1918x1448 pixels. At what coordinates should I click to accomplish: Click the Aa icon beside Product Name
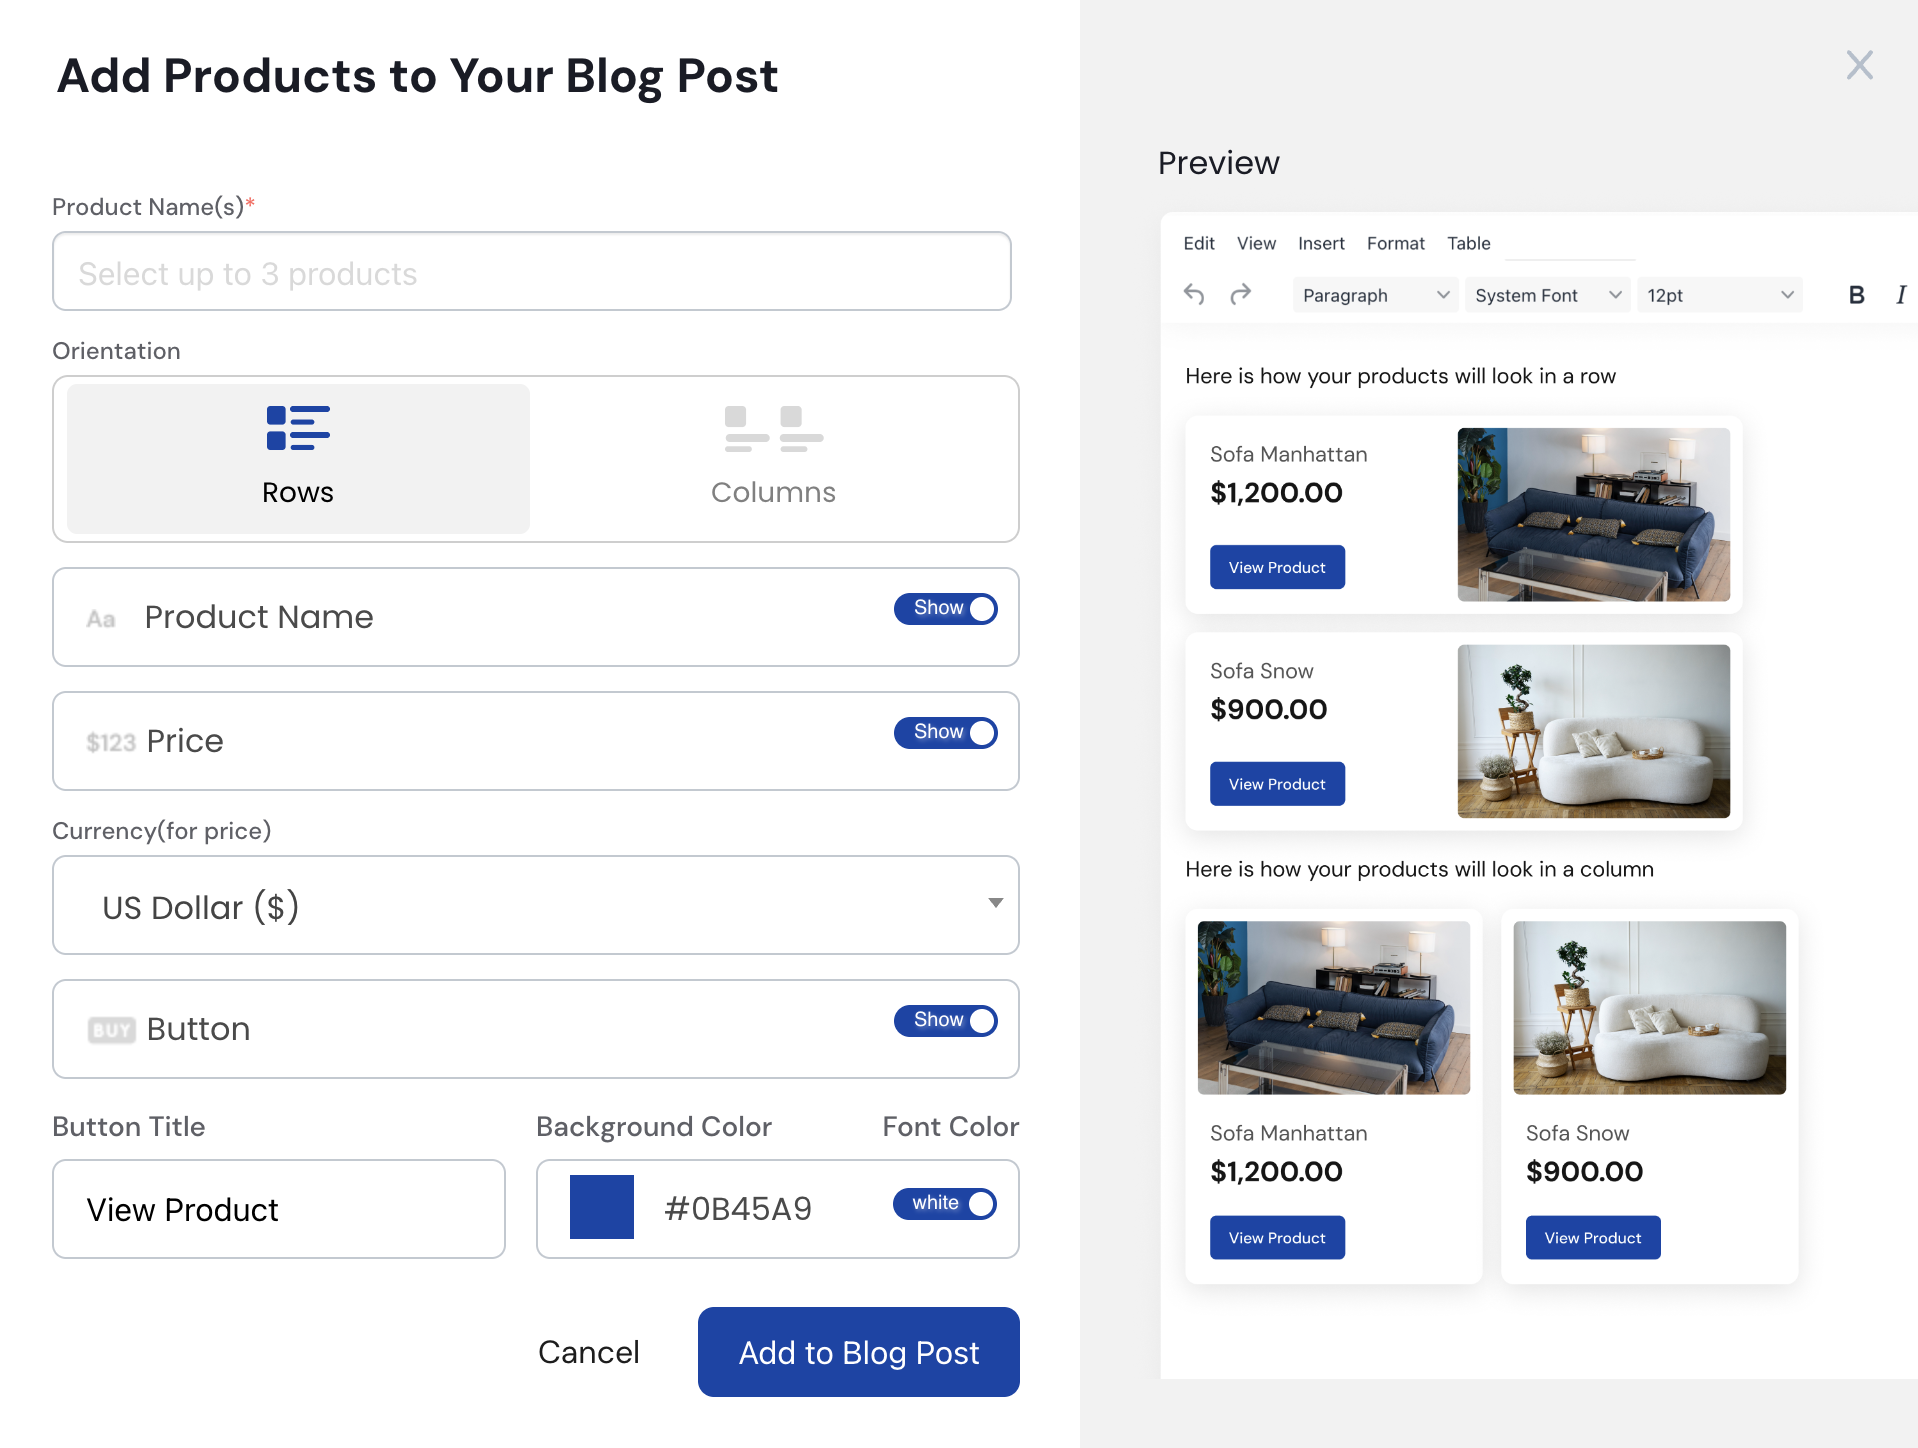pos(101,619)
